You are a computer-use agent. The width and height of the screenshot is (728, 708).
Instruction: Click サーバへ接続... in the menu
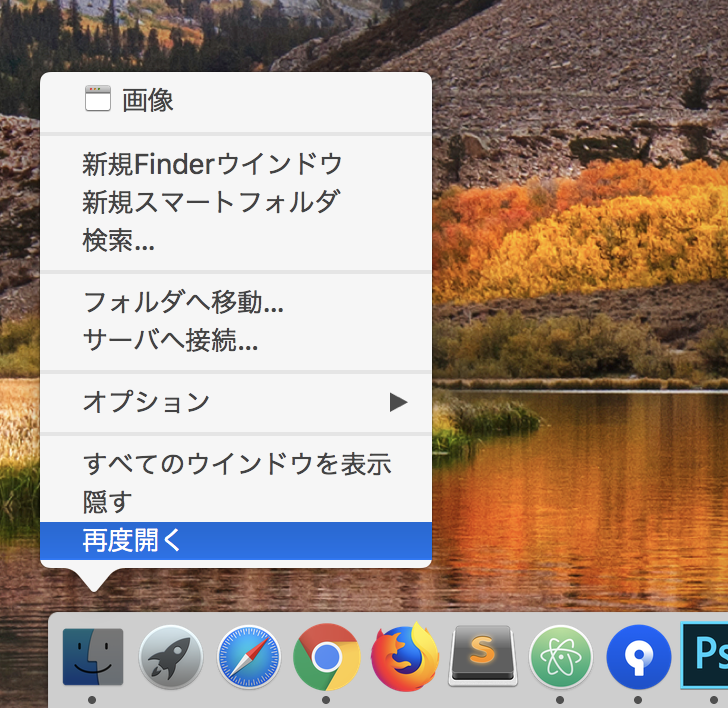point(170,340)
